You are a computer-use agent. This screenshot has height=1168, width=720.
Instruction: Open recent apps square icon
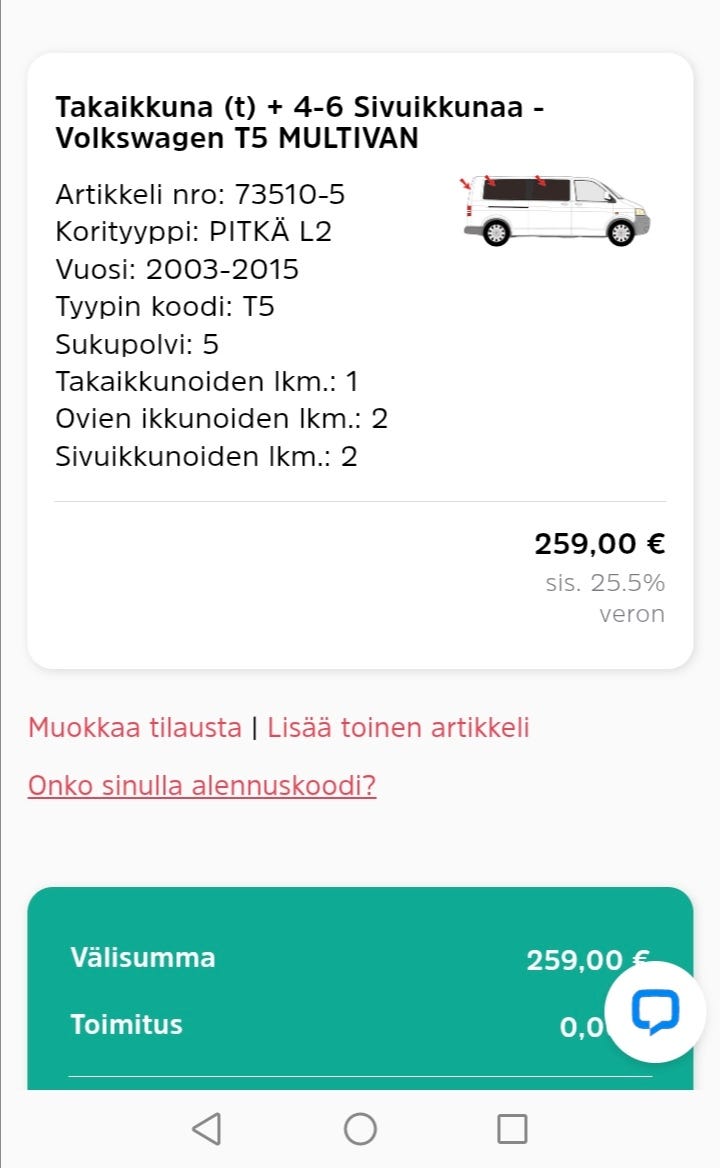tap(512, 1129)
